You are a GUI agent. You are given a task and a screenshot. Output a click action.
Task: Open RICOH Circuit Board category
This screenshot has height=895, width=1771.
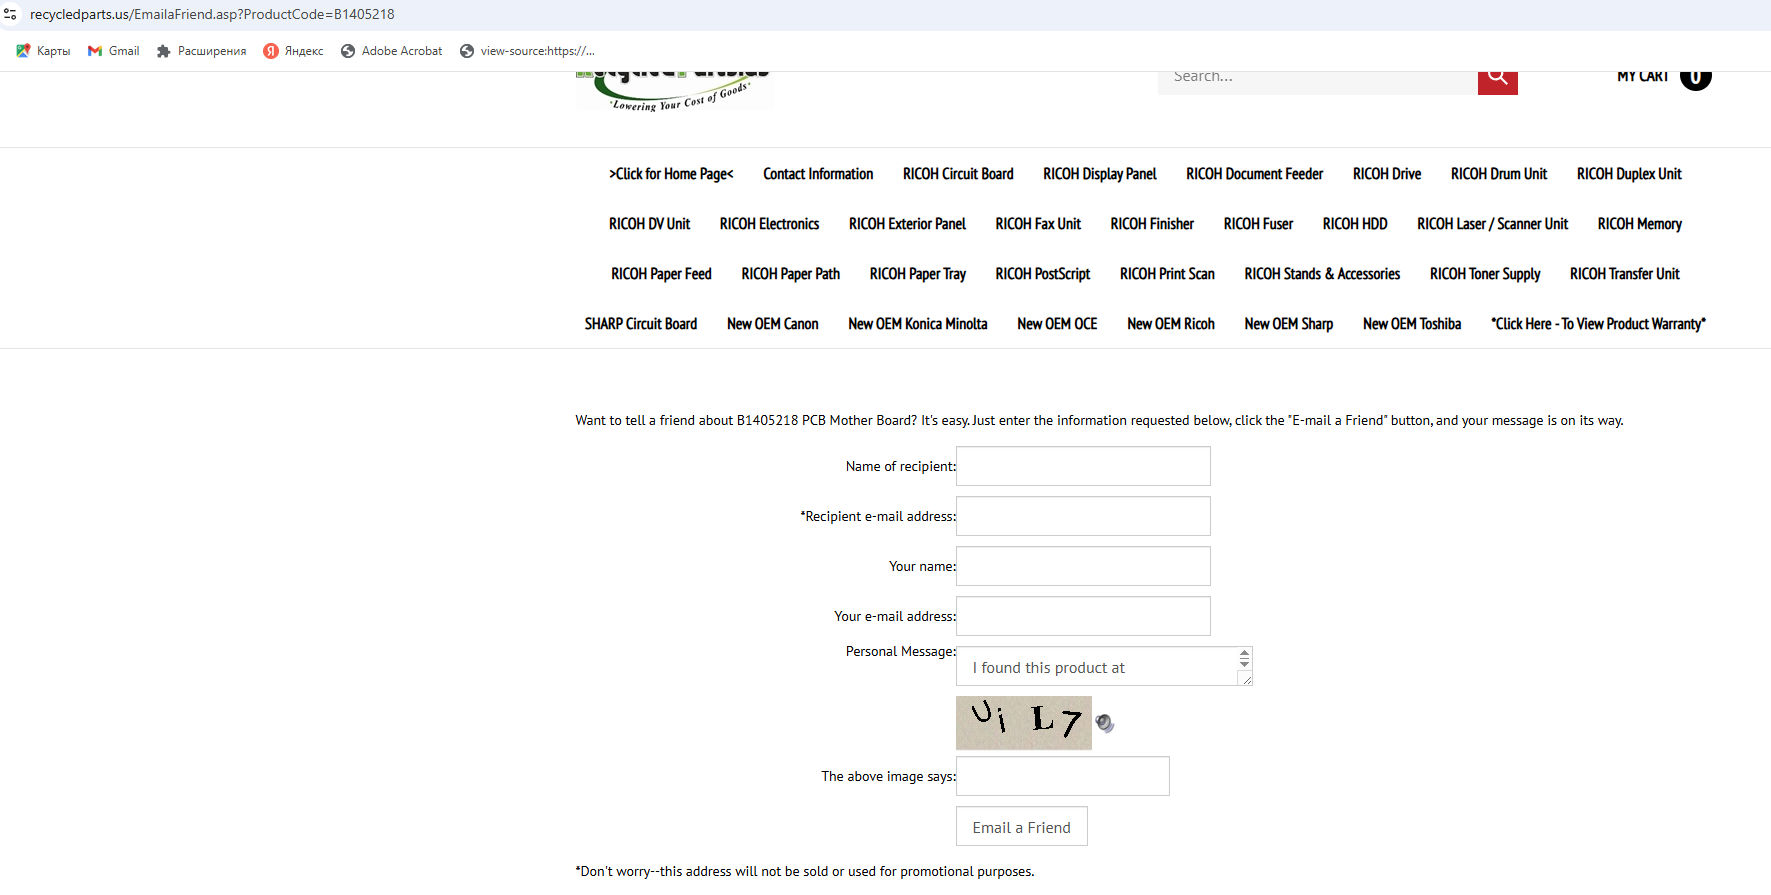point(958,174)
